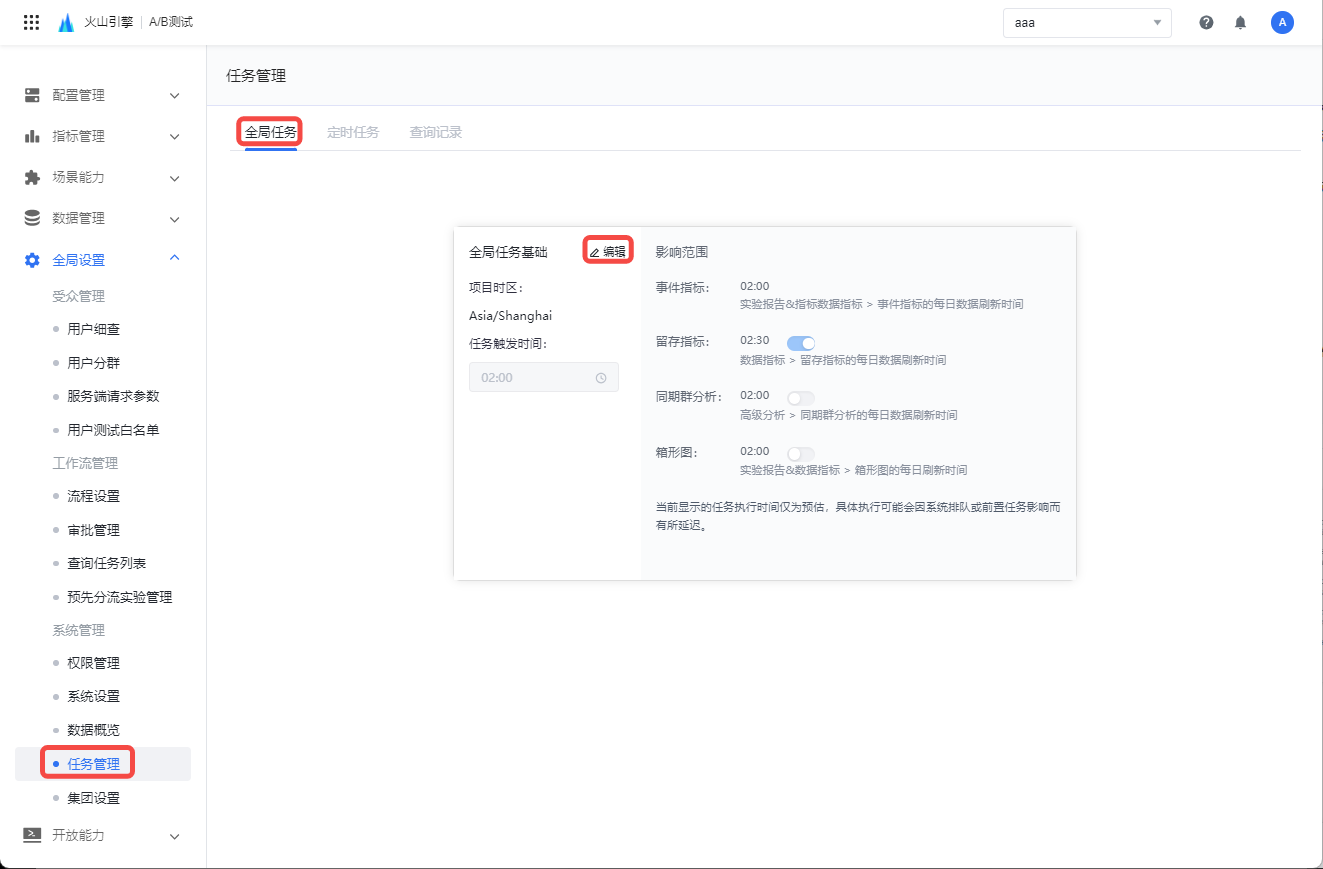Open the help question mark icon
Viewport: 1323px width, 869px height.
pos(1206,22)
